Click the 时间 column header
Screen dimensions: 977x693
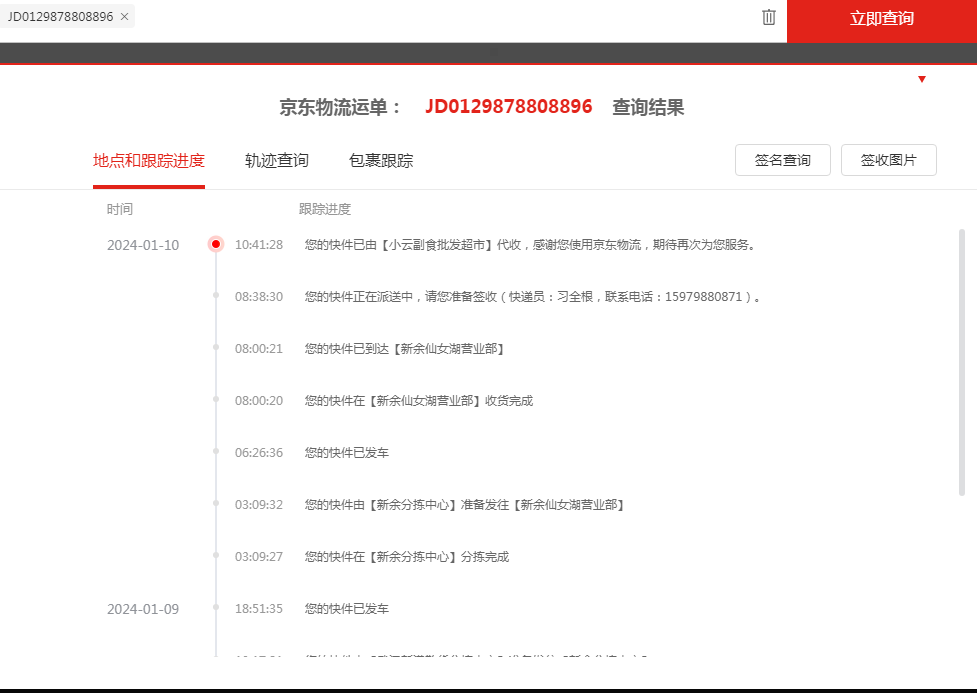(120, 209)
